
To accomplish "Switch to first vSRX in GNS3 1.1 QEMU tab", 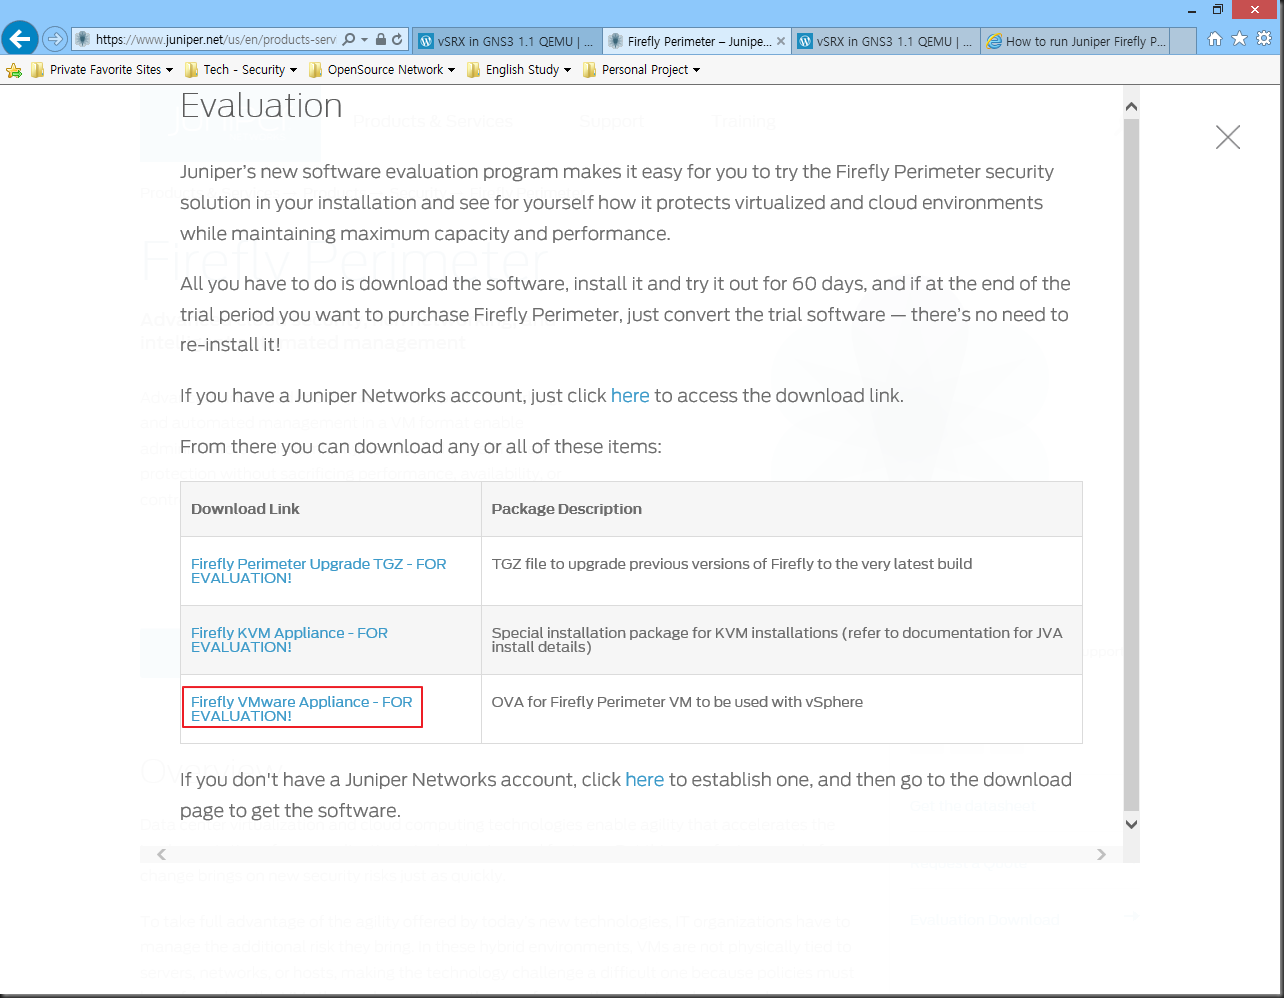I will coord(506,41).
